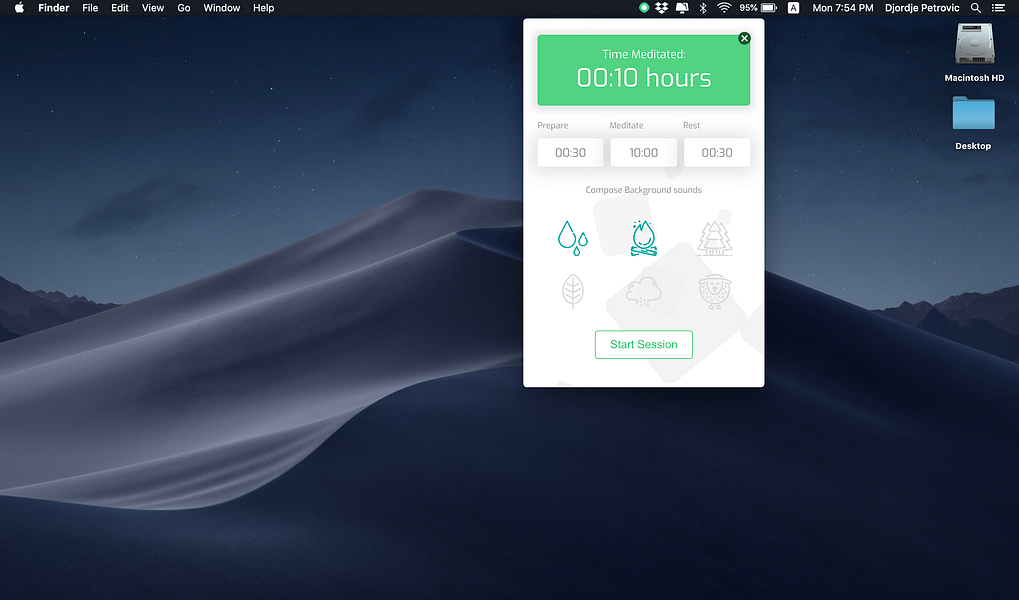Click the Meditate label

click(x=626, y=125)
